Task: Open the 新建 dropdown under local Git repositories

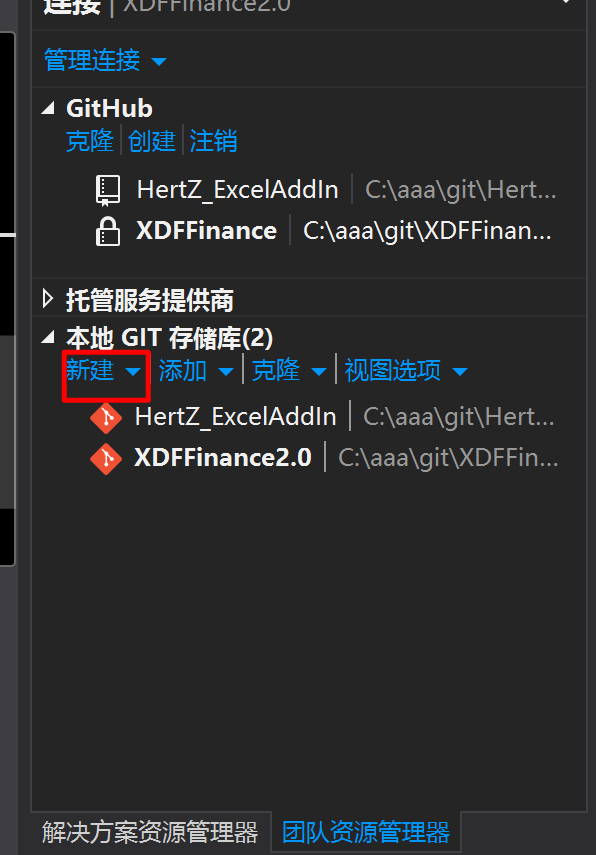Action: [x=104, y=371]
